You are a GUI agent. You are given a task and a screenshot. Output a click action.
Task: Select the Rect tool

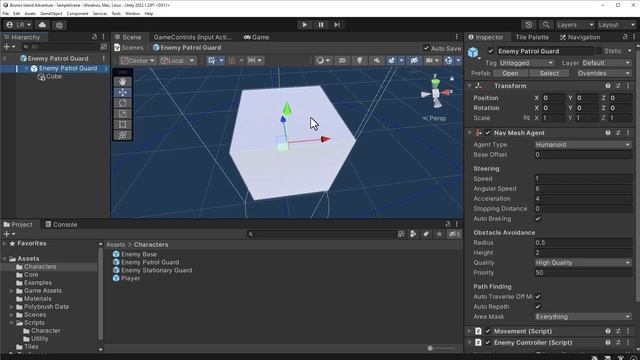point(122,124)
